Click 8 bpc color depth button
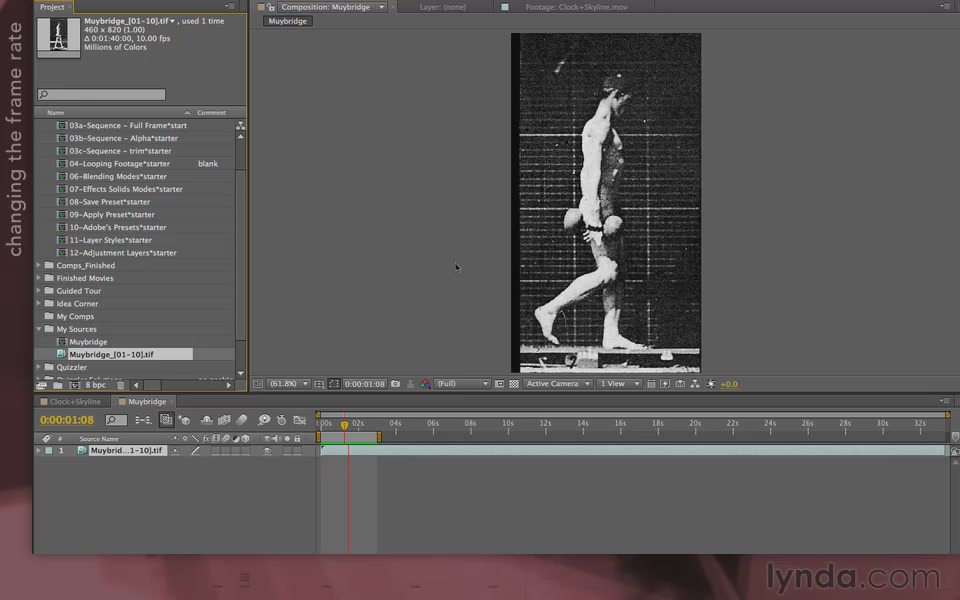The width and height of the screenshot is (960, 600). (96, 385)
